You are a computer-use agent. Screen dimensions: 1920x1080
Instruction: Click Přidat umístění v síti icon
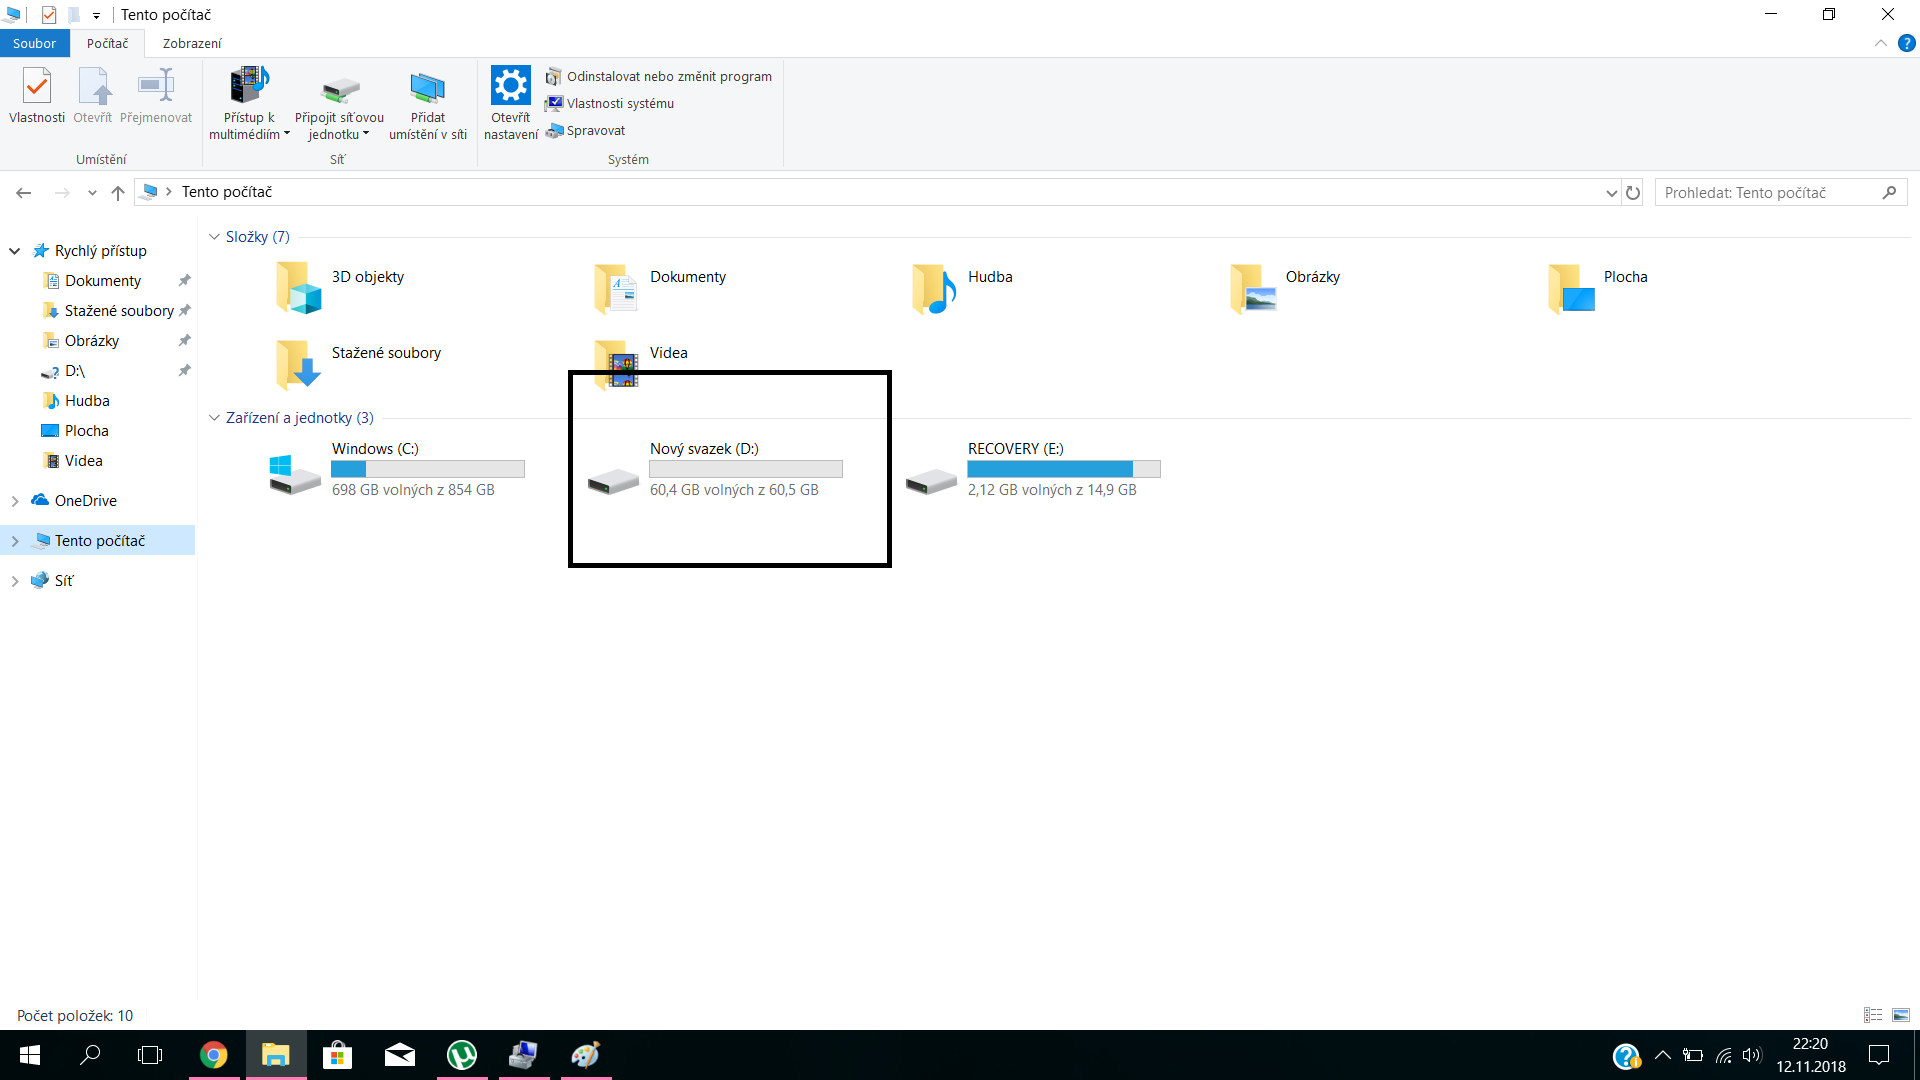(427, 88)
